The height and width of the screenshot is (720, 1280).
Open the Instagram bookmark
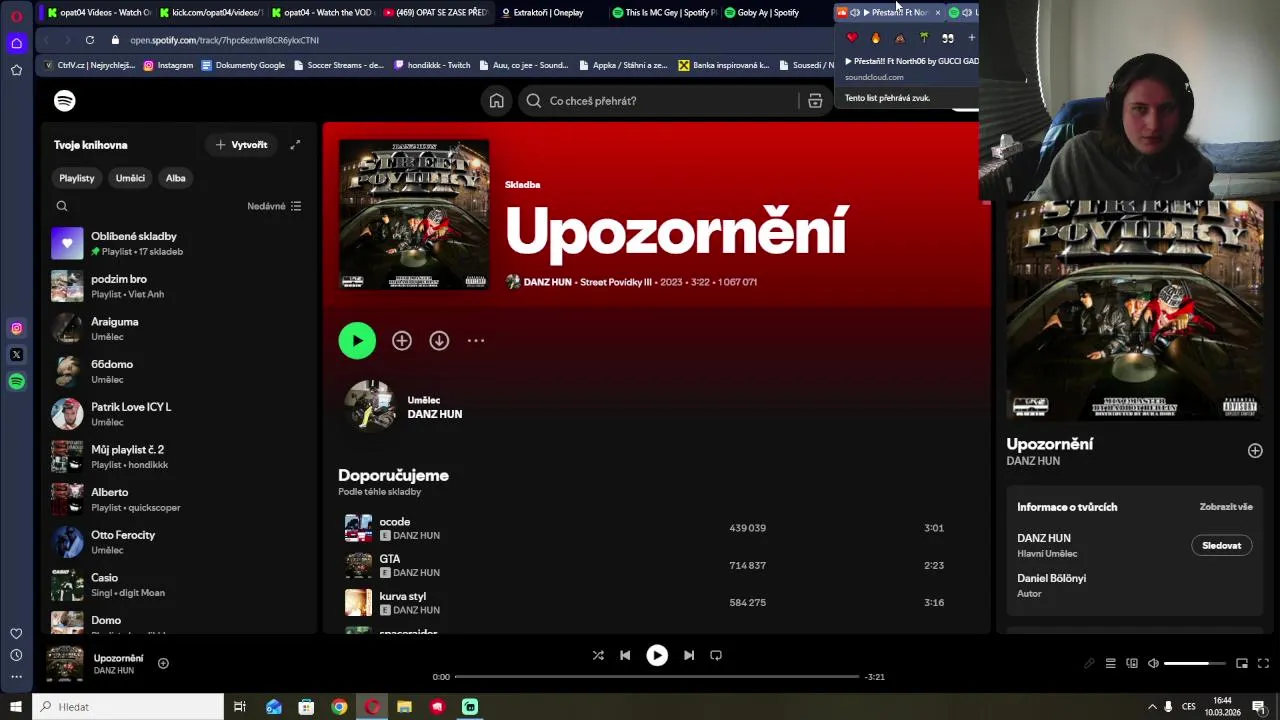click(x=168, y=65)
